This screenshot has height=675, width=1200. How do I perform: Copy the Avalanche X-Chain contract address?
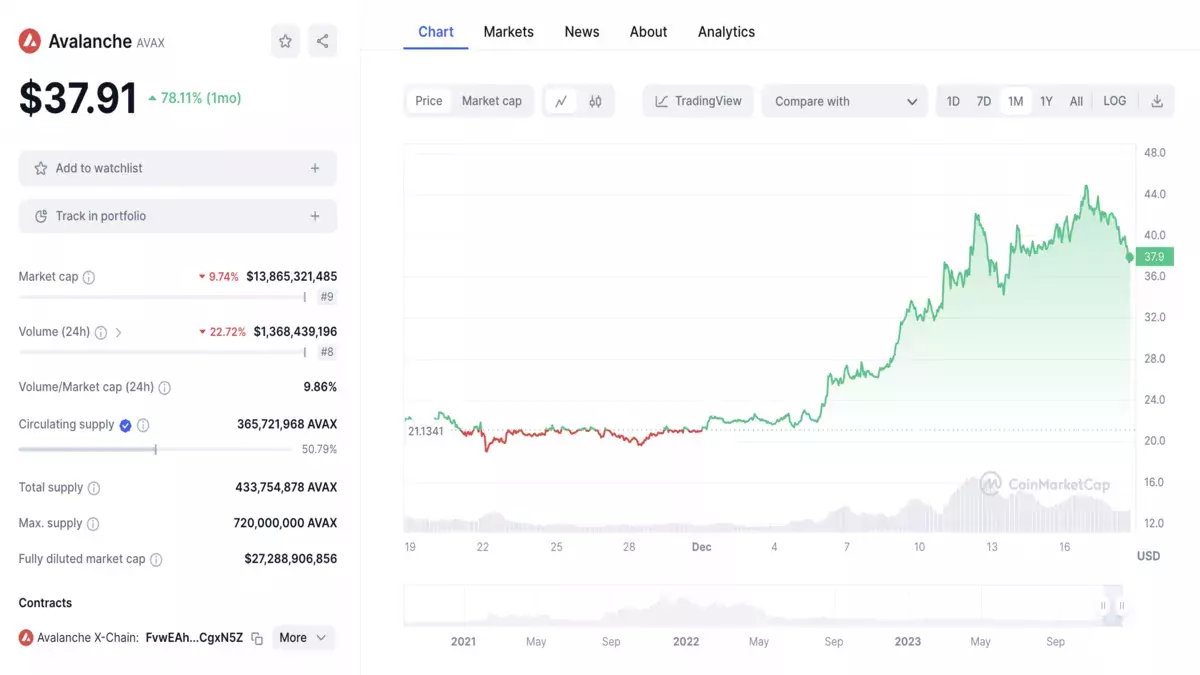pos(257,638)
